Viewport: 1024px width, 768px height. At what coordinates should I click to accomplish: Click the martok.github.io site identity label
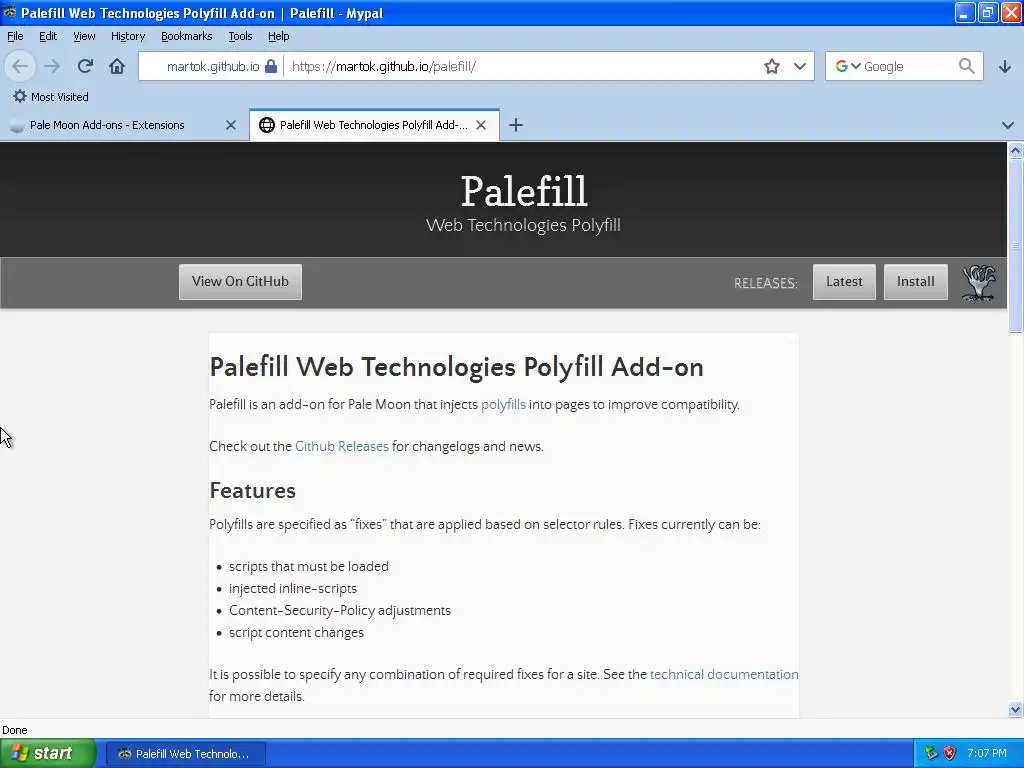tap(213, 66)
